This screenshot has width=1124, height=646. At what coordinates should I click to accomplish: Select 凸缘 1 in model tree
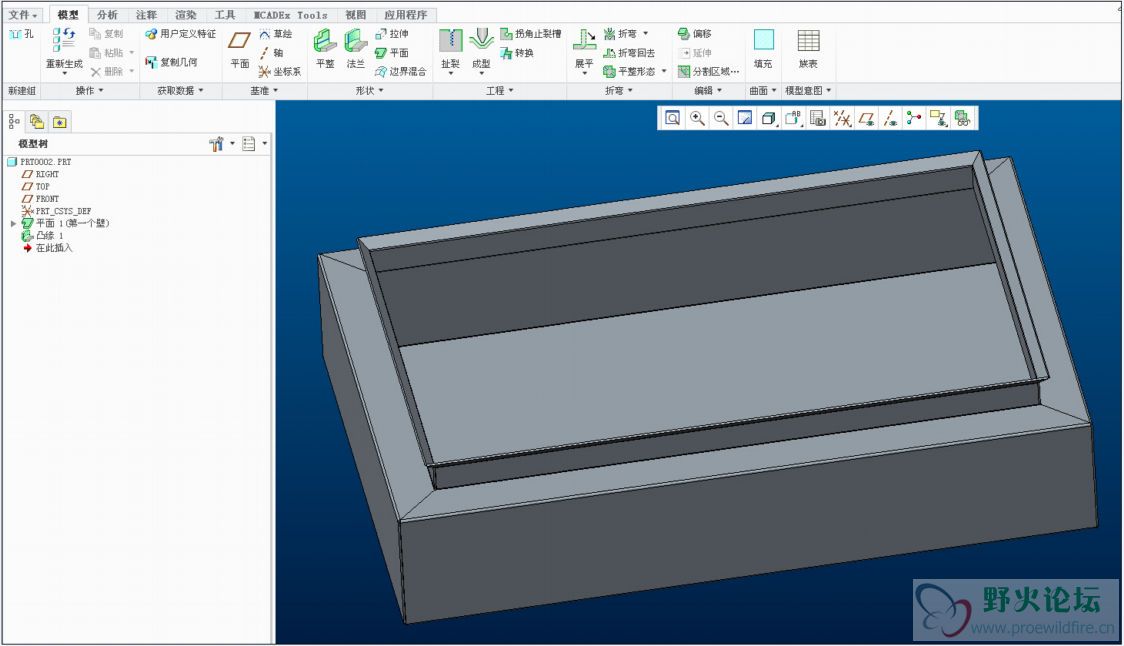tap(42, 236)
